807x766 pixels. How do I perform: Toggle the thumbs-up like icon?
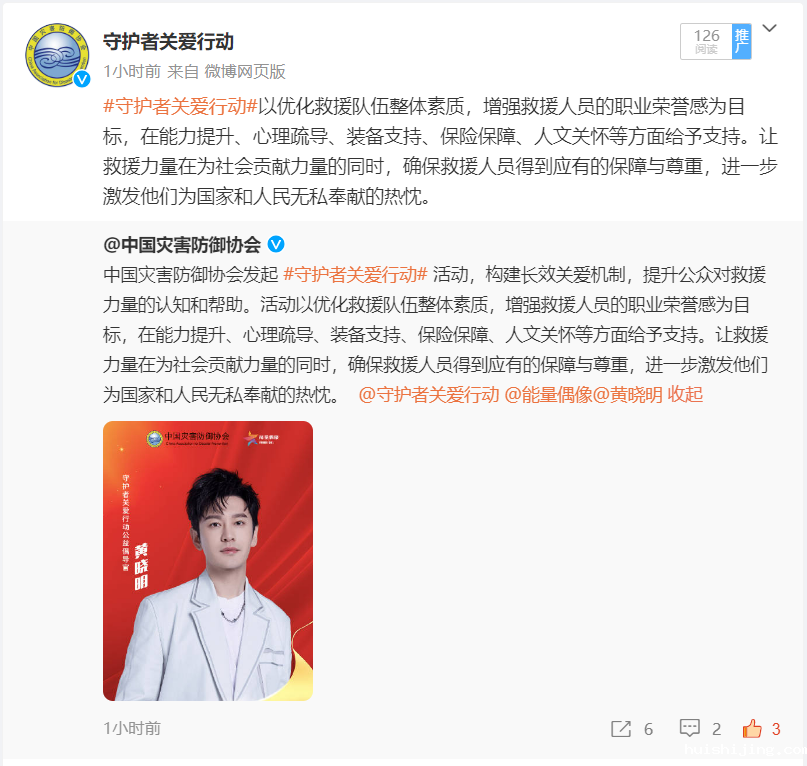click(752, 728)
